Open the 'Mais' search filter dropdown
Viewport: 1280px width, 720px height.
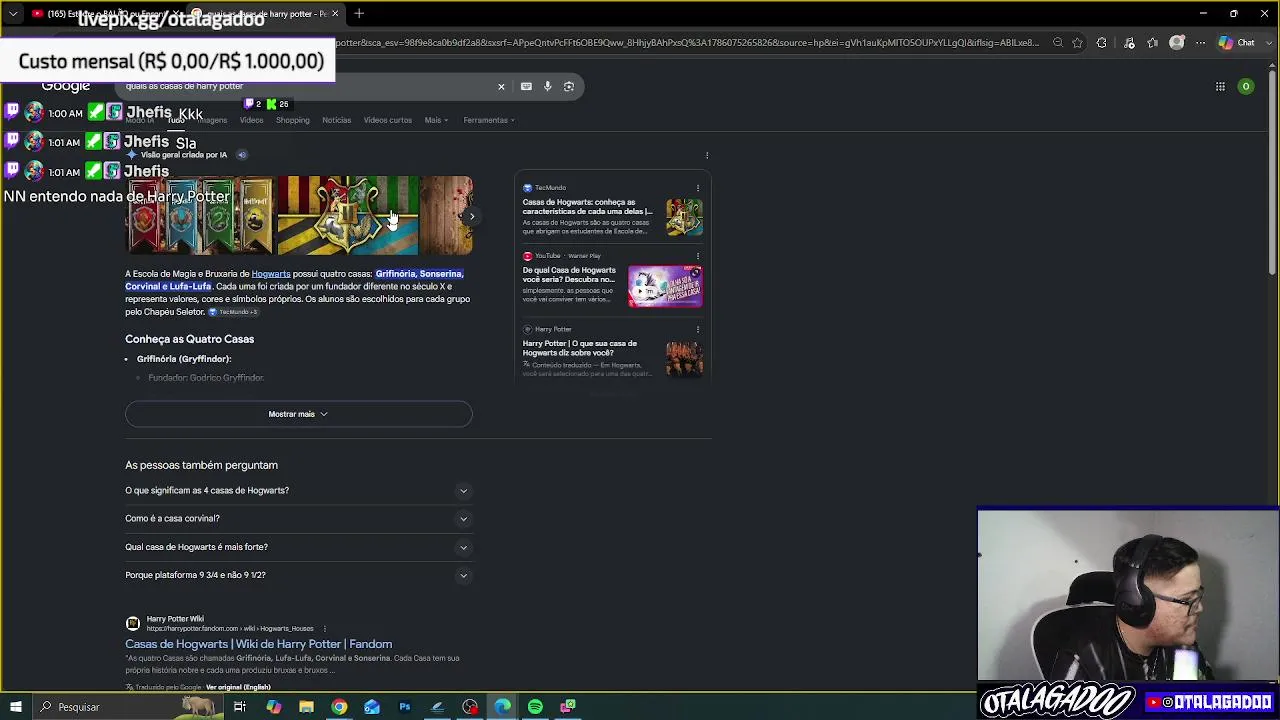pyautogui.click(x=436, y=120)
